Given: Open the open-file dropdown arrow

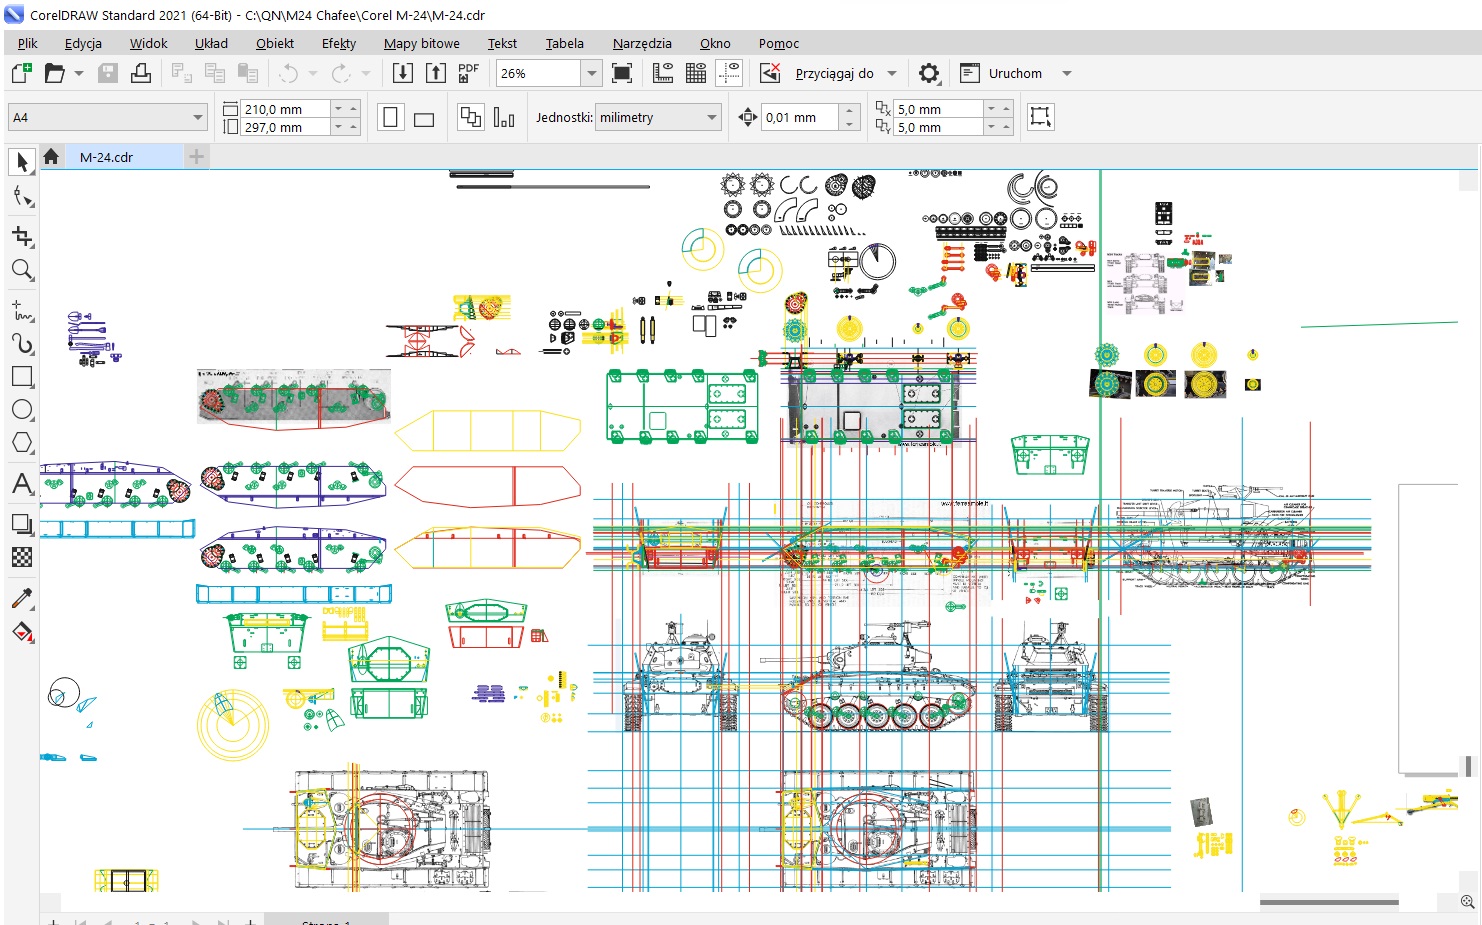Looking at the screenshot, I should pyautogui.click(x=79, y=73).
